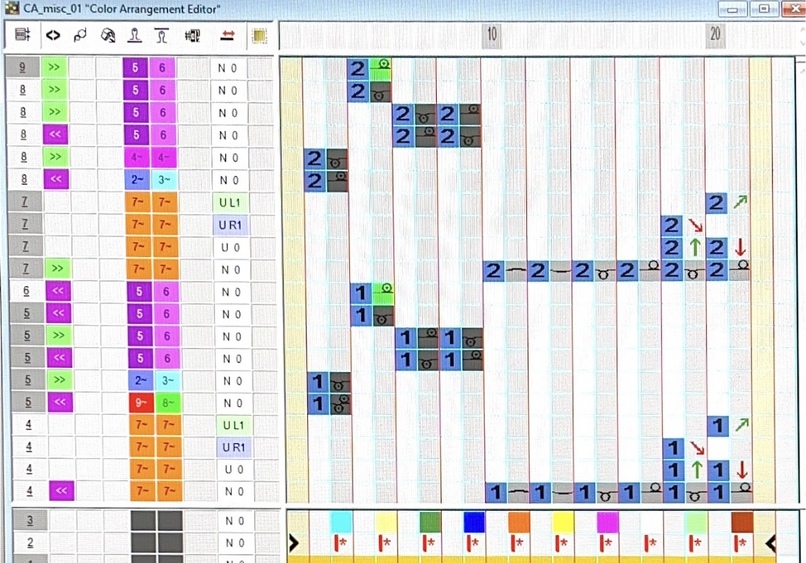Viewport: 806px width, 563px height.
Task: Click the 'U L1' cell in row 7
Action: 230,202
